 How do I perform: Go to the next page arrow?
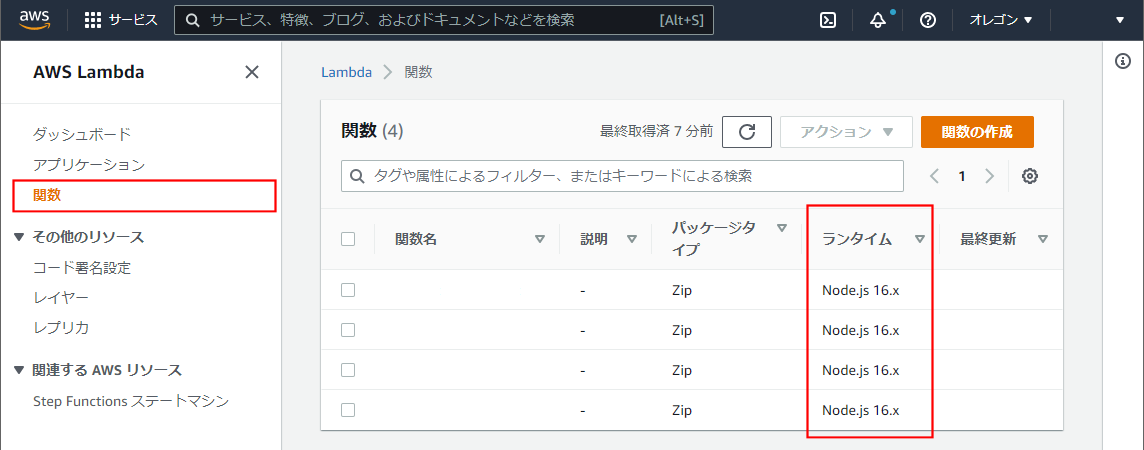tap(990, 176)
